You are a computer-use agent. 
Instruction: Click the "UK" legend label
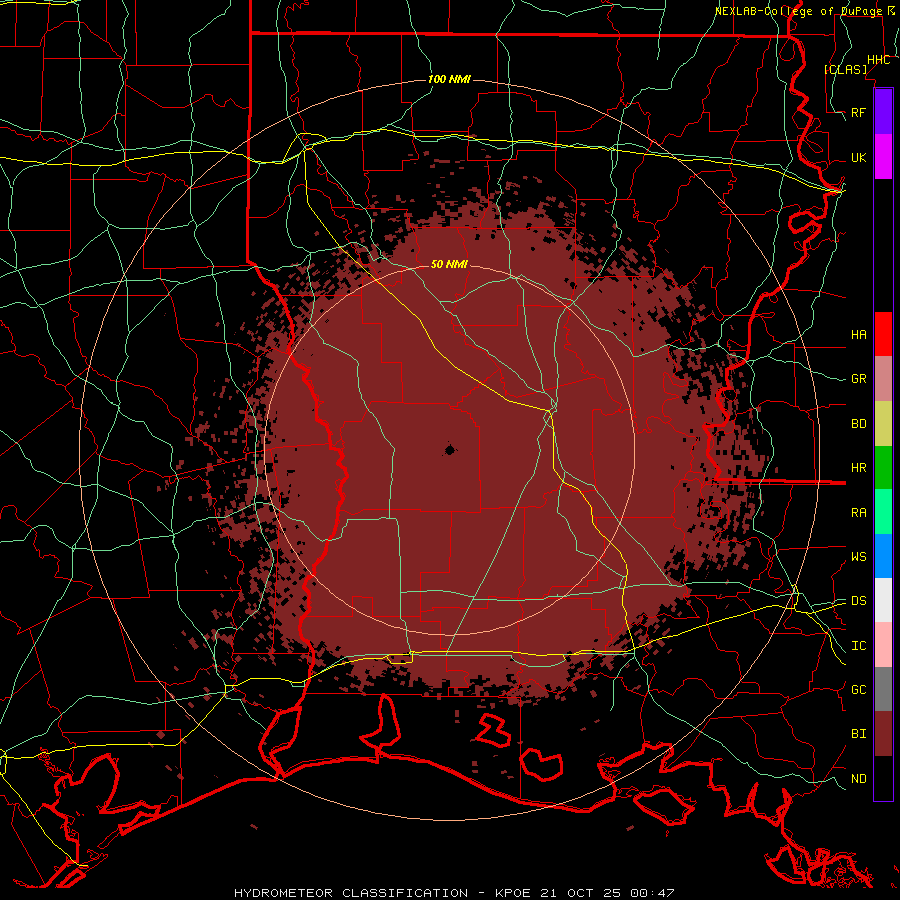pos(859,157)
